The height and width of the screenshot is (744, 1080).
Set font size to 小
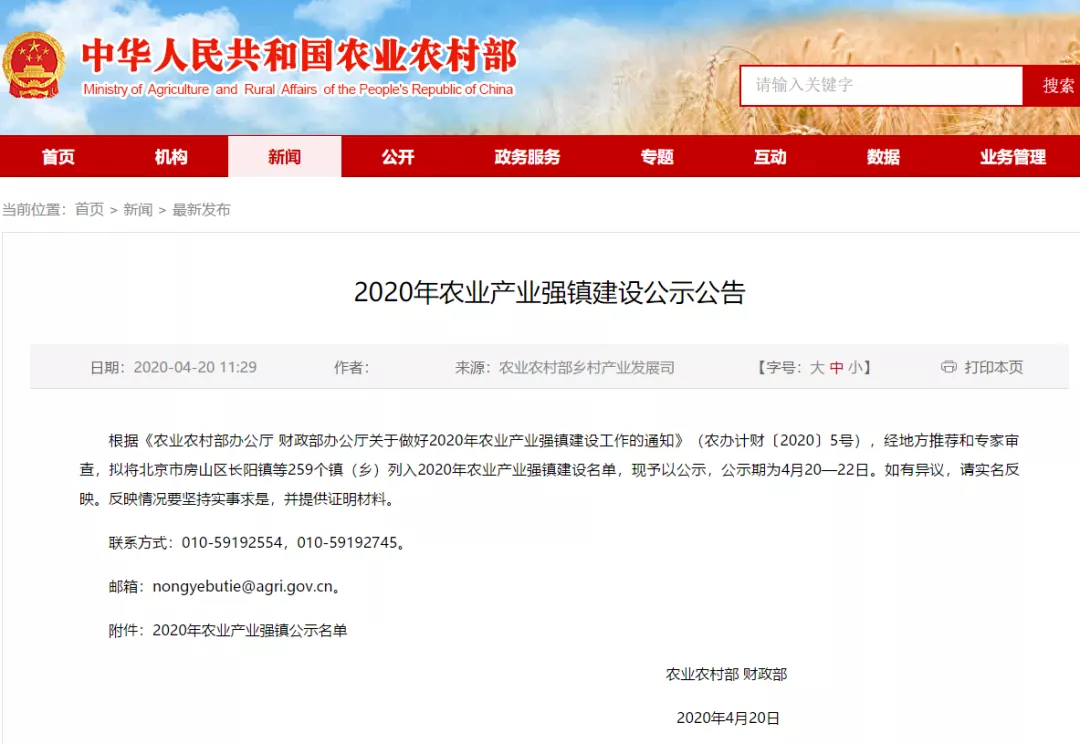tap(855, 367)
